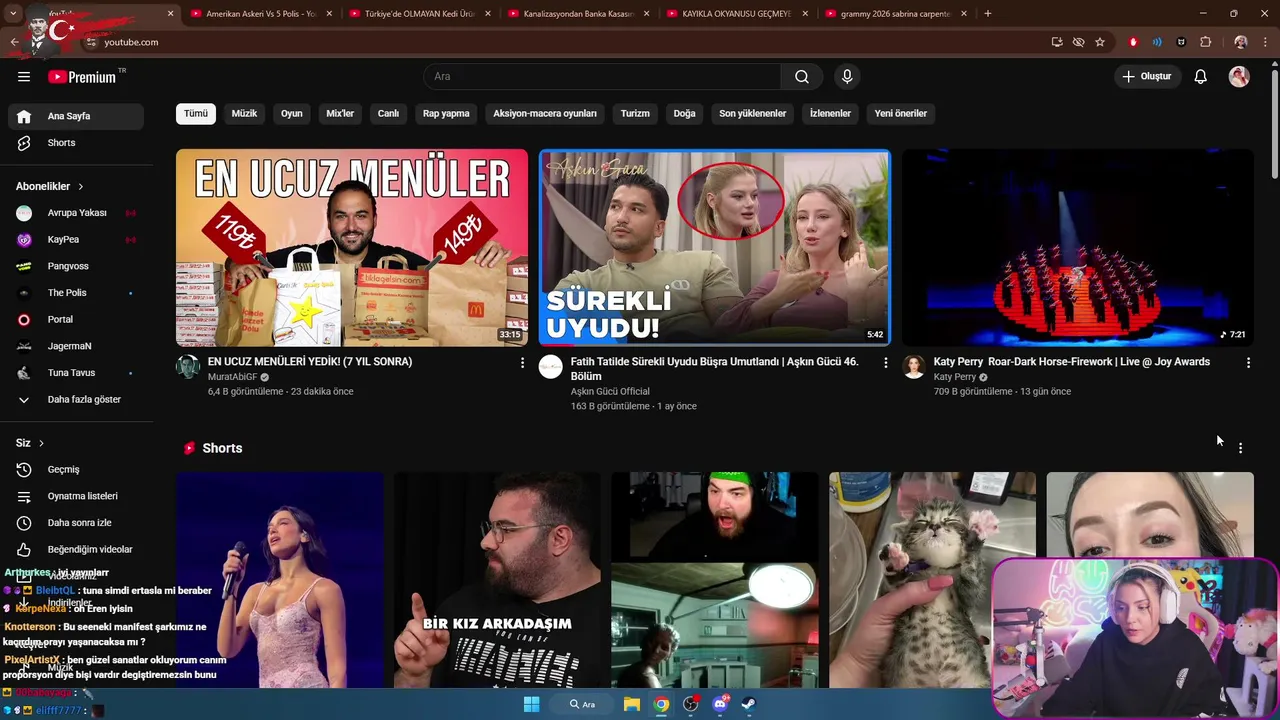
Task: Expand the Siz section header
Action: tap(30, 443)
